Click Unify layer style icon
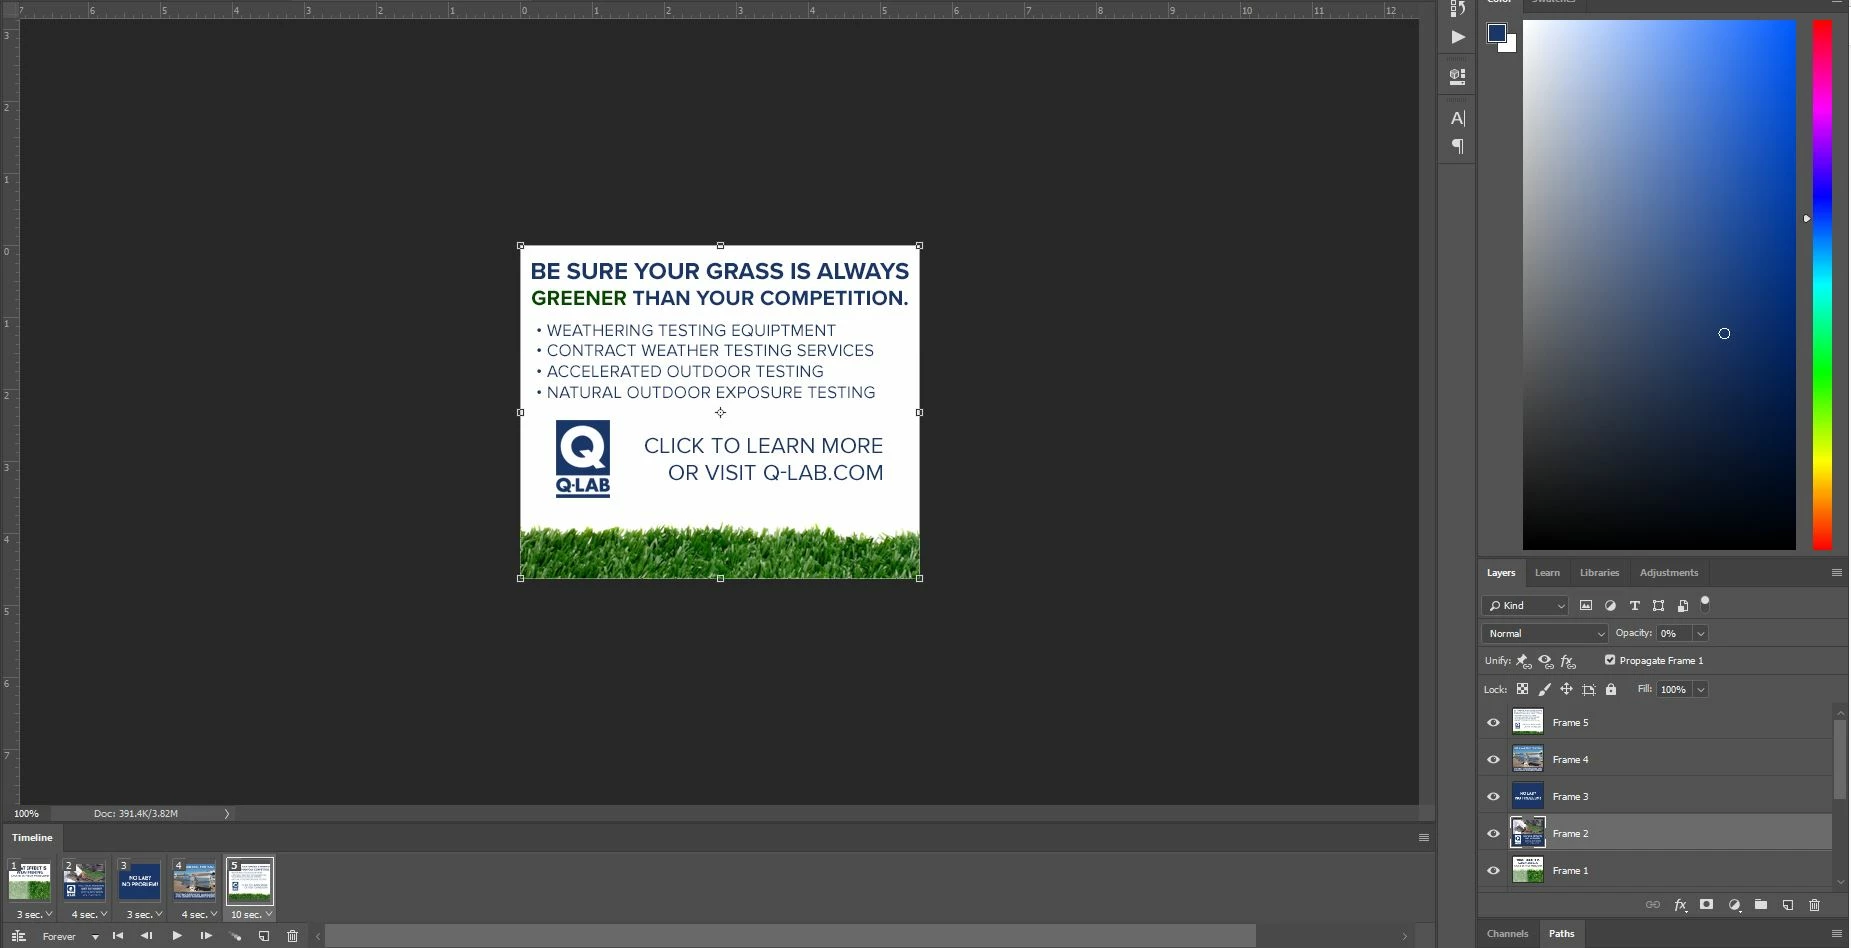 pos(1569,661)
